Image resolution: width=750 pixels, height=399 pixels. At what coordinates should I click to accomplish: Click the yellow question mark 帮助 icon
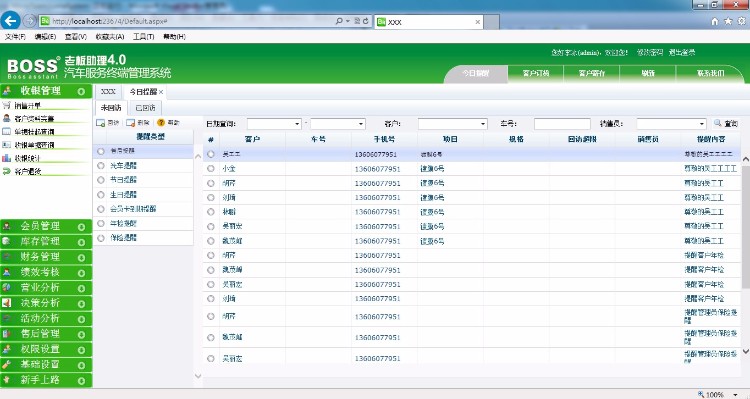pos(161,123)
